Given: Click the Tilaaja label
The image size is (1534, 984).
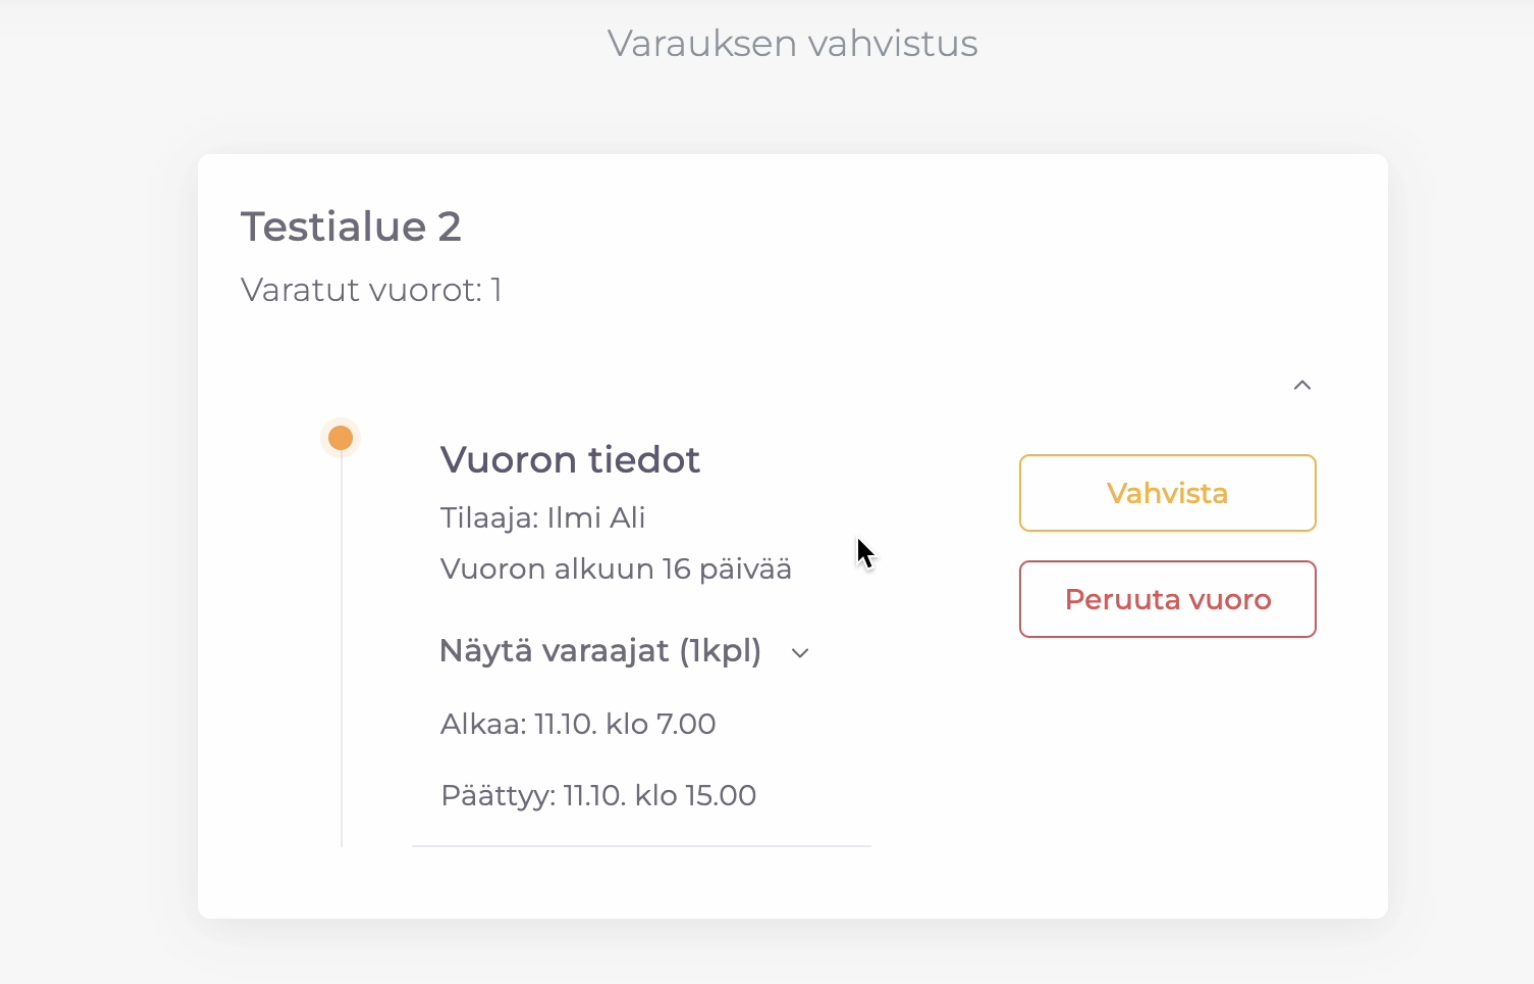Looking at the screenshot, I should pyautogui.click(x=489, y=518).
